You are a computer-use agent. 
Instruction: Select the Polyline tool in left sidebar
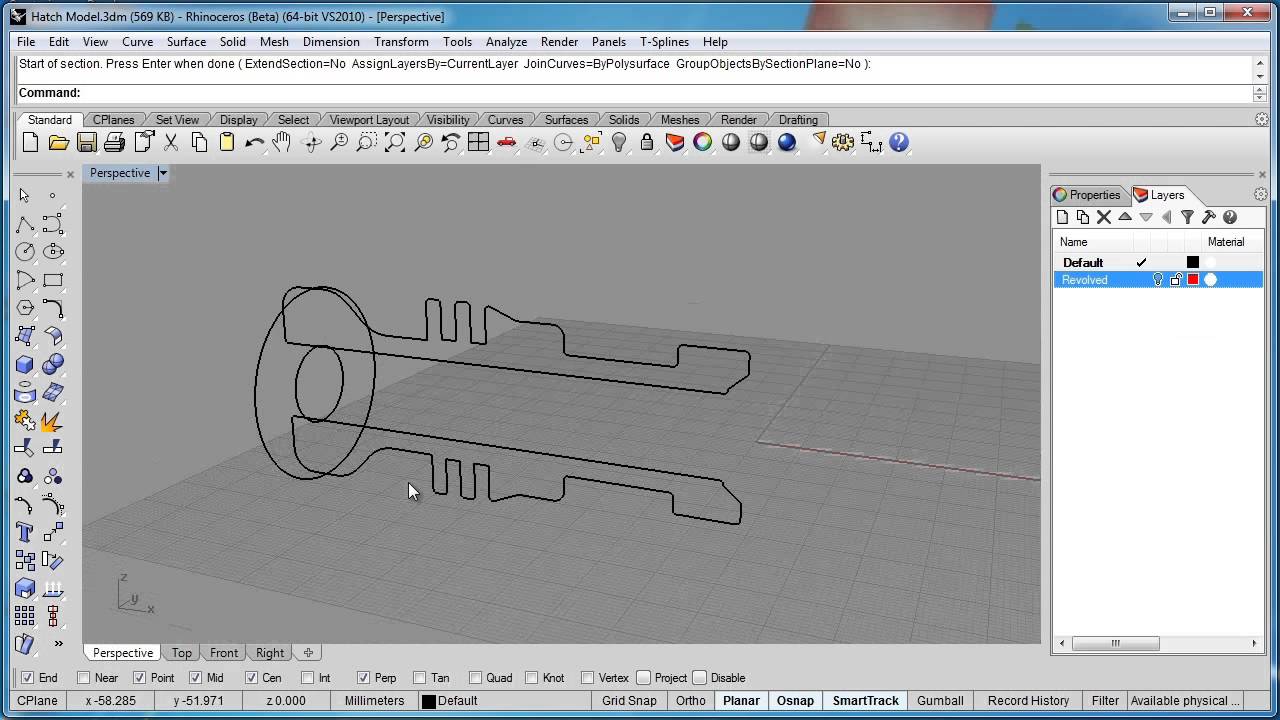coord(25,224)
